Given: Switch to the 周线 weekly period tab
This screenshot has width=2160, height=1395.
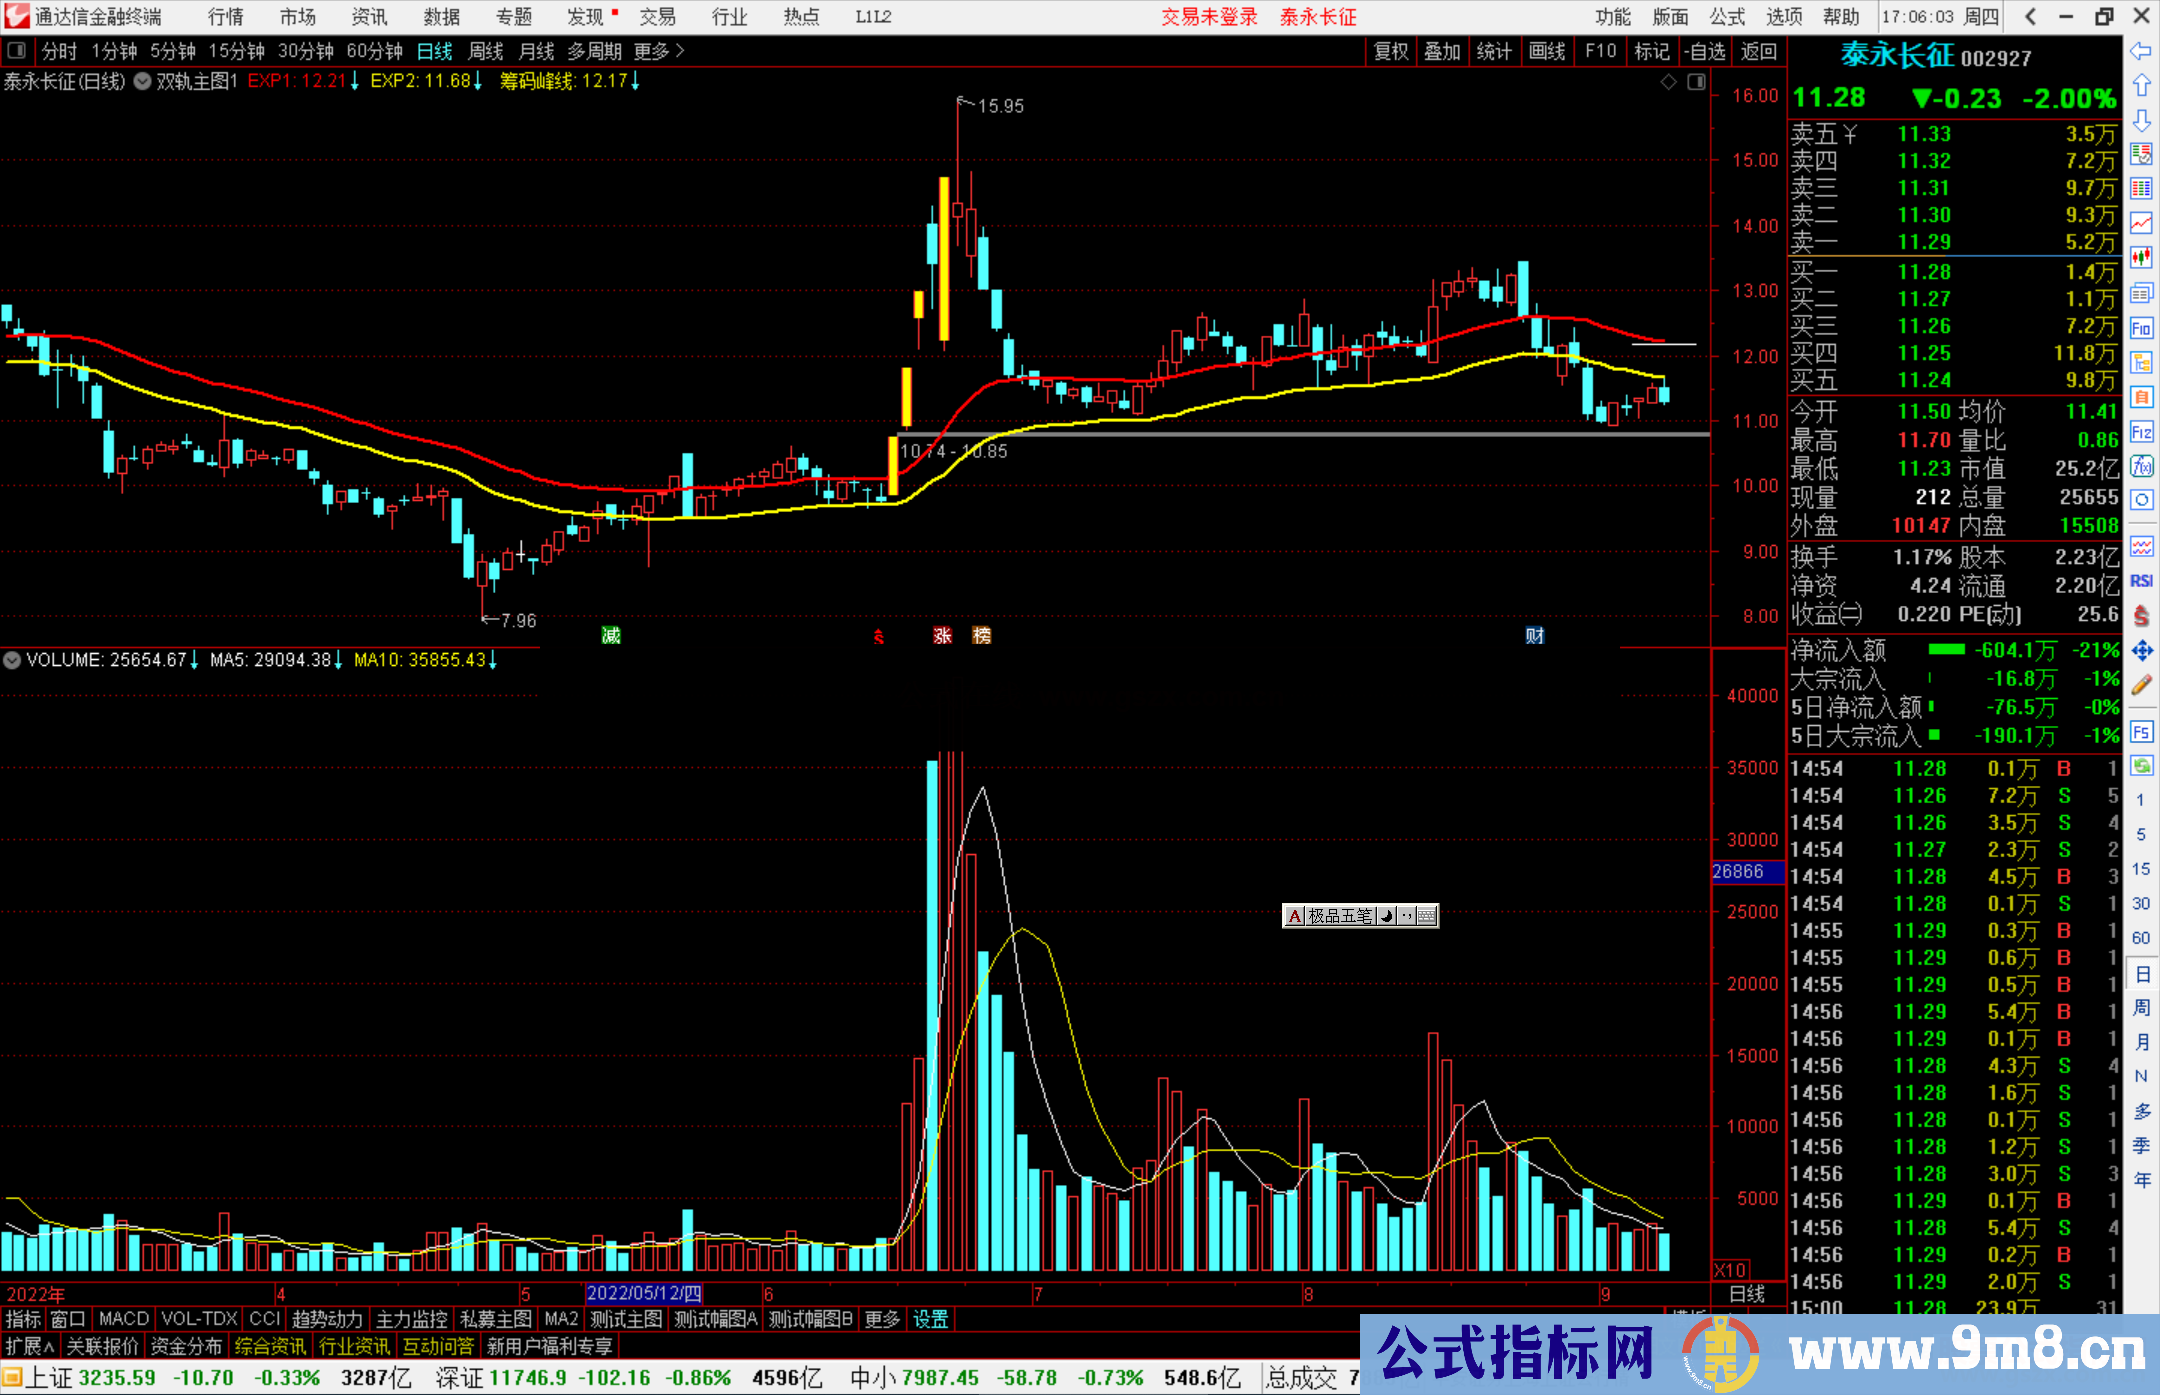Looking at the screenshot, I should 485,51.
